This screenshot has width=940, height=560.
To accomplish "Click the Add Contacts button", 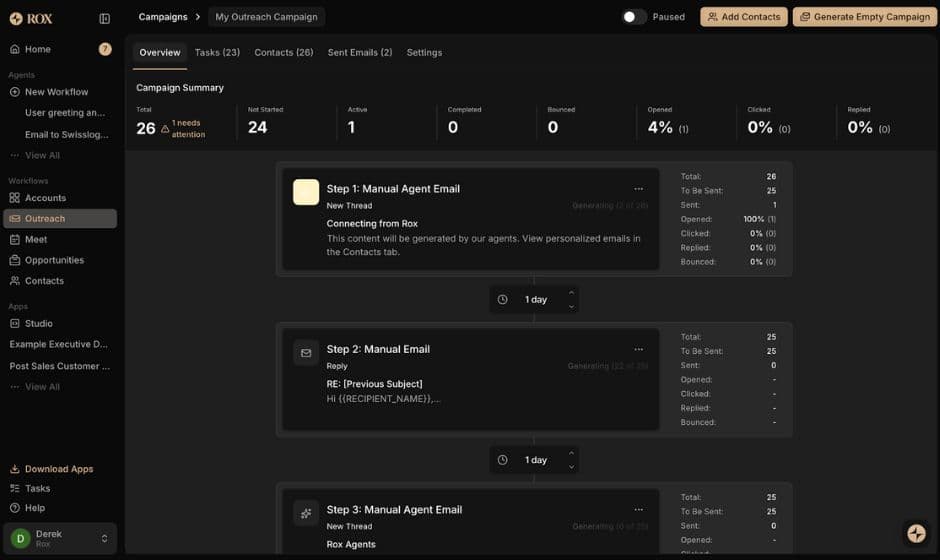I will pyautogui.click(x=743, y=17).
